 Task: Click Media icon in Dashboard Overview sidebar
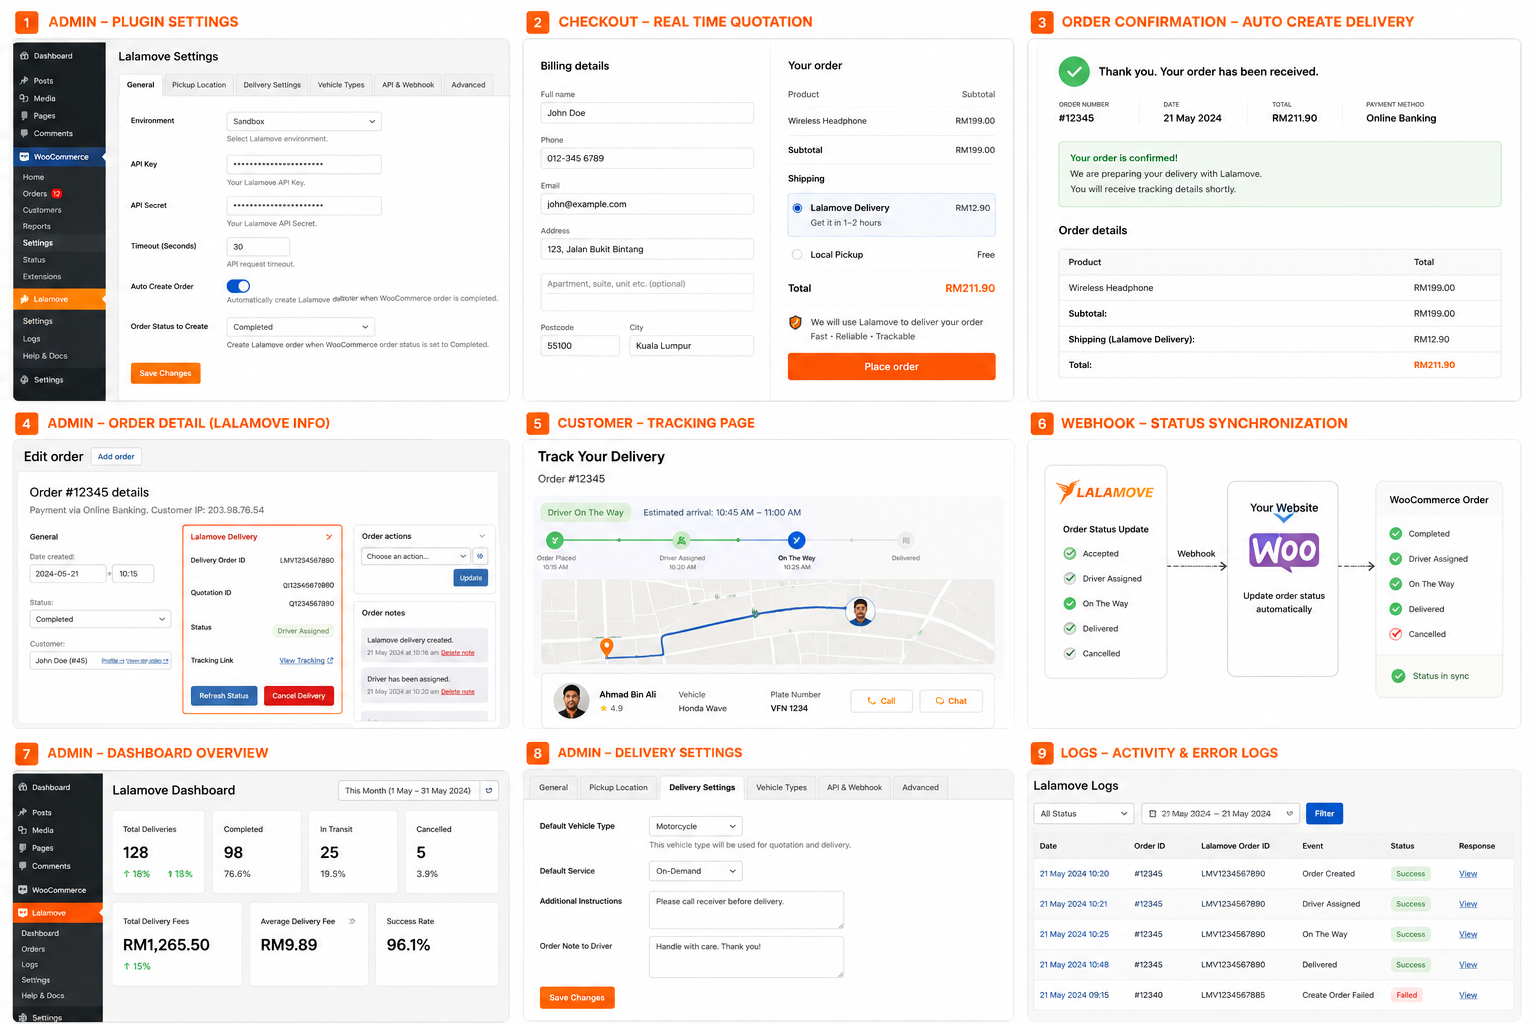coord(22,830)
